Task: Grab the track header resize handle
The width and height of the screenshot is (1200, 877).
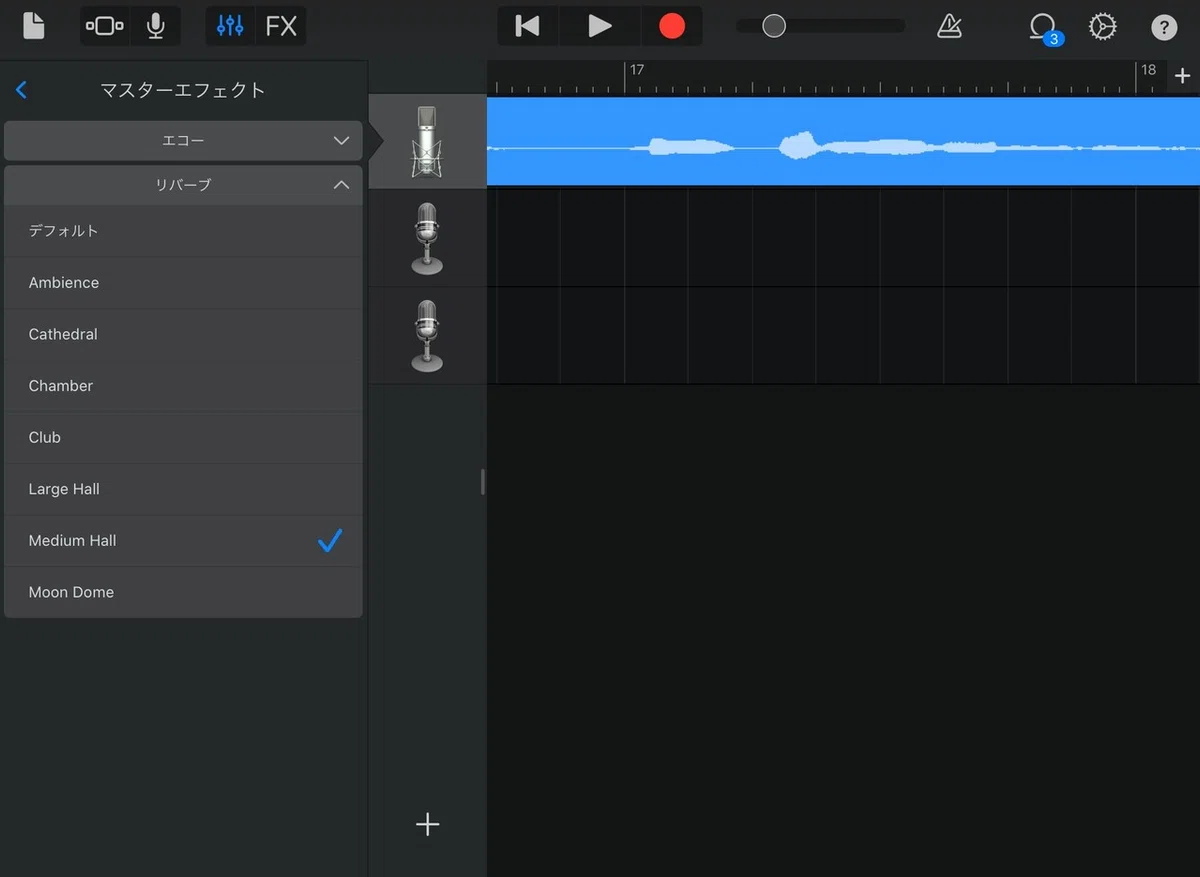Action: pyautogui.click(x=482, y=482)
